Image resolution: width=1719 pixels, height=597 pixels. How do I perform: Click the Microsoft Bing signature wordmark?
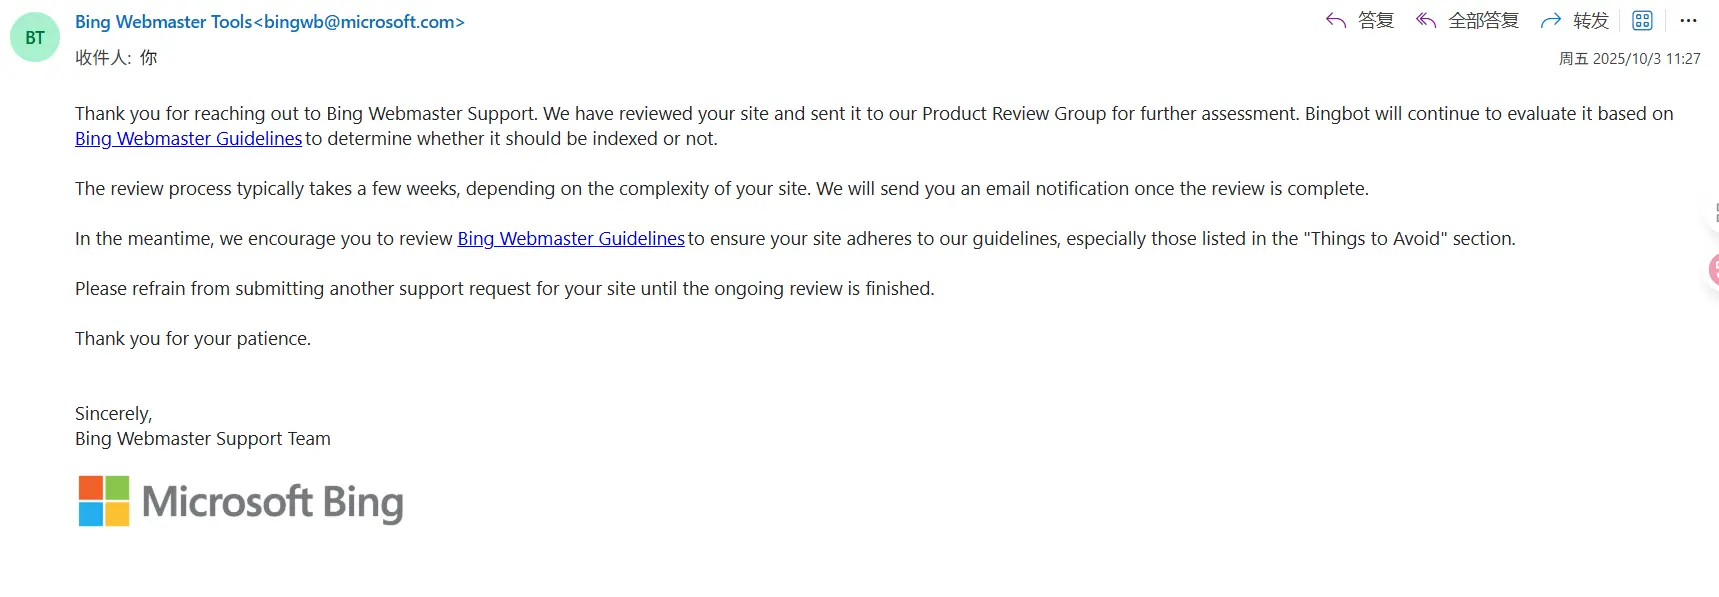click(272, 502)
